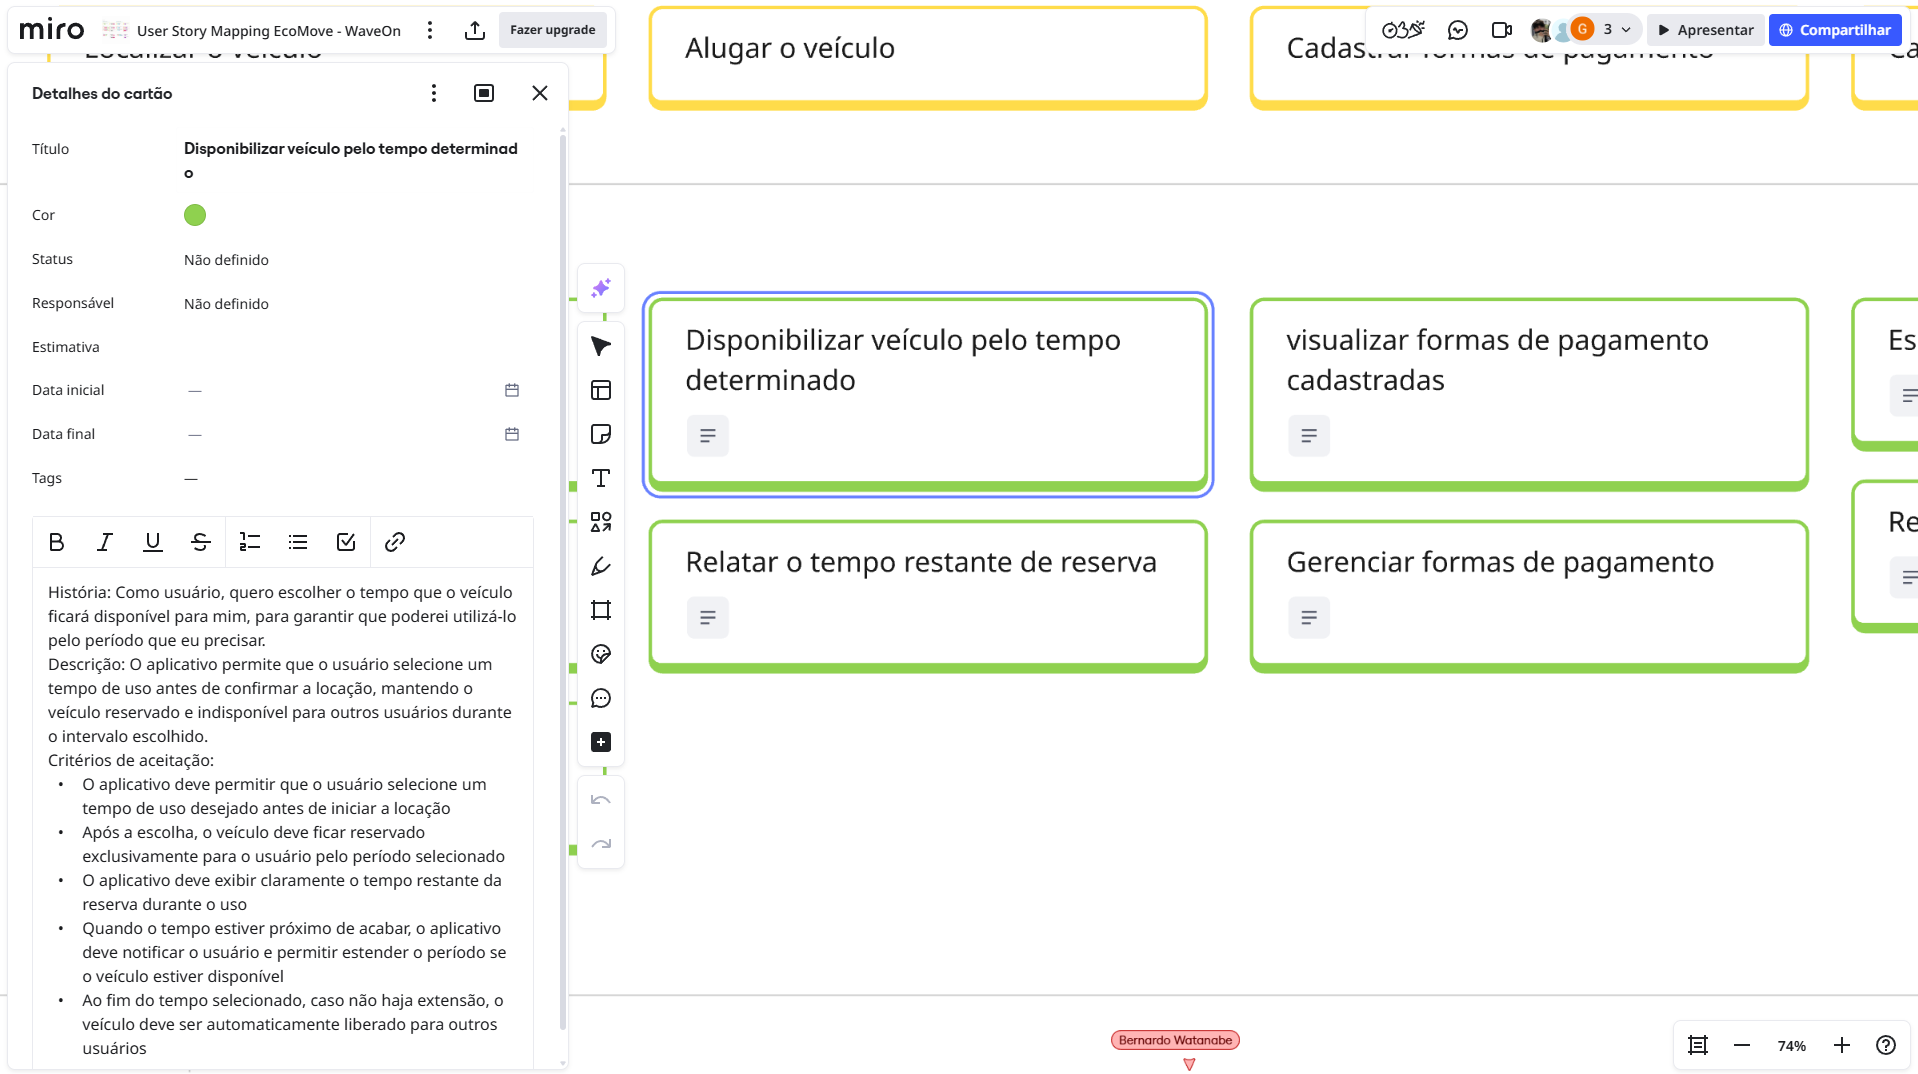Viewport: 1918px width, 1074px height.
Task: Insert a checkbox task list
Action: (x=346, y=542)
